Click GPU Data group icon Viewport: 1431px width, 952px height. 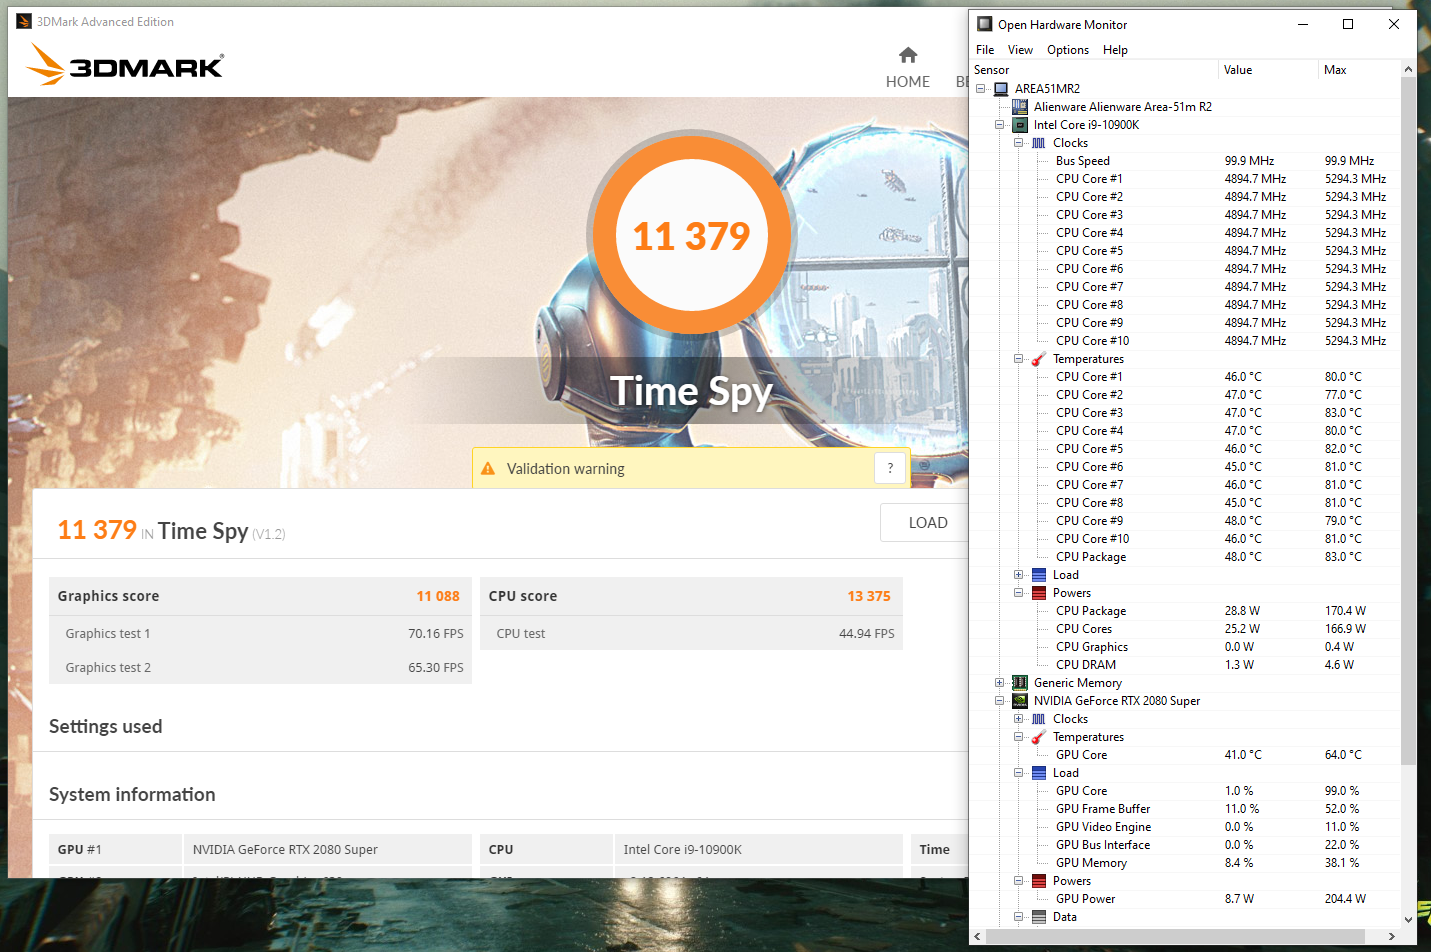(1039, 917)
